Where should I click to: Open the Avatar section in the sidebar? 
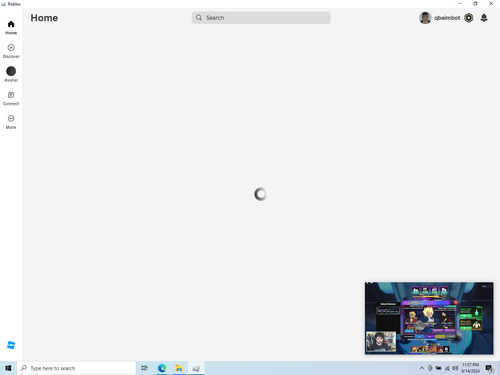pos(11,74)
